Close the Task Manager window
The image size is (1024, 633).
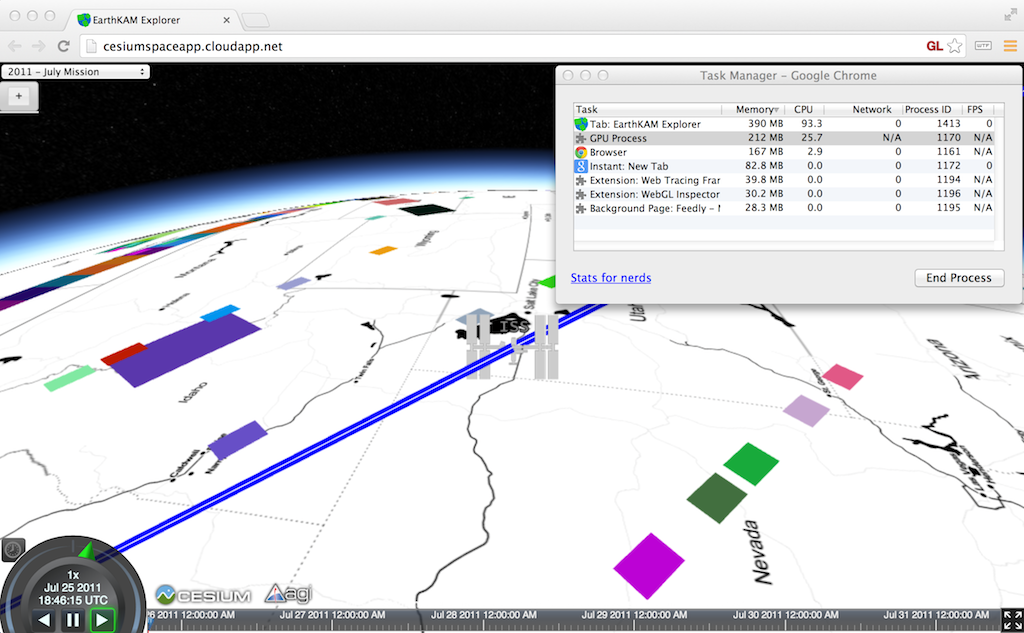(568, 76)
